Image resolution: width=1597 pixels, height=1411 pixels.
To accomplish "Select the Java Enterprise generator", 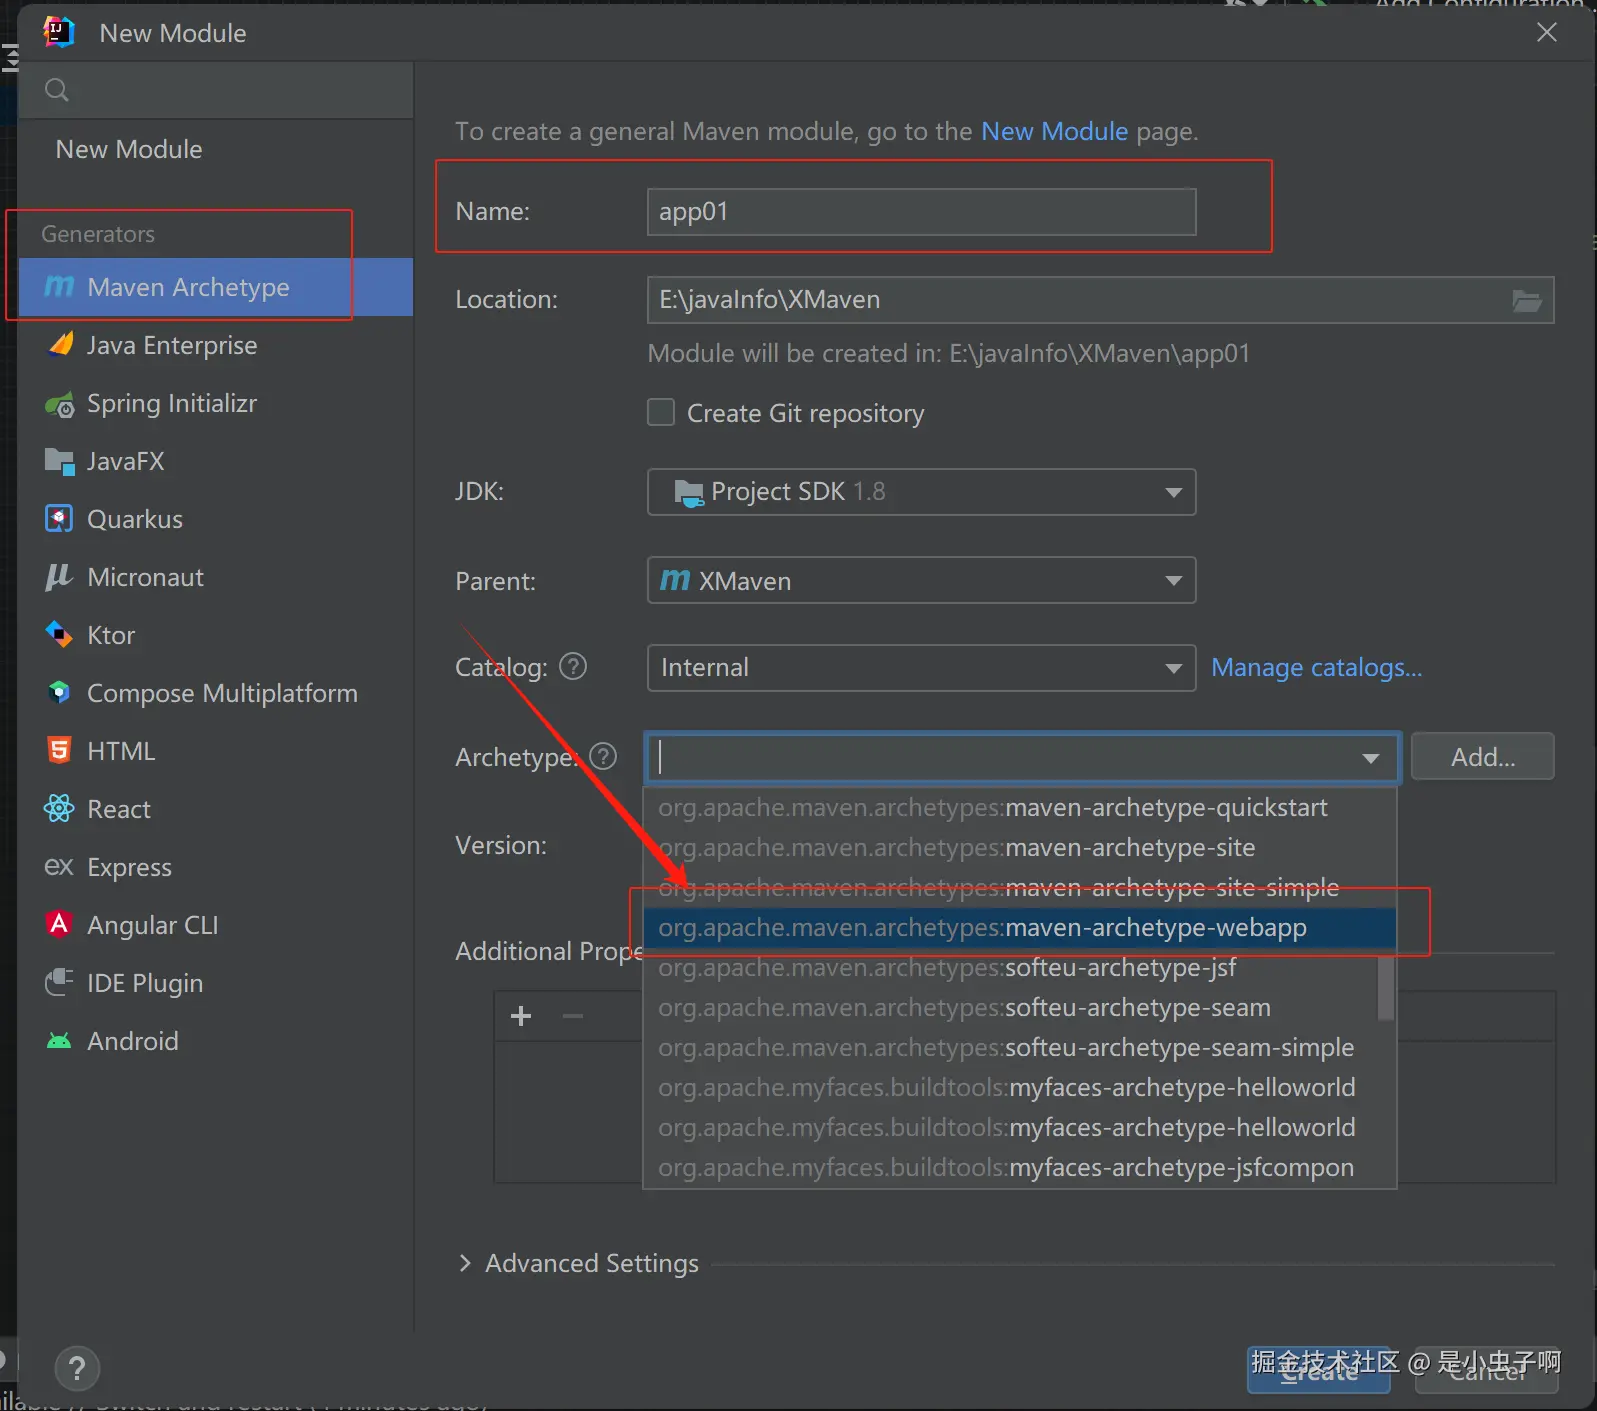I will (216, 345).
